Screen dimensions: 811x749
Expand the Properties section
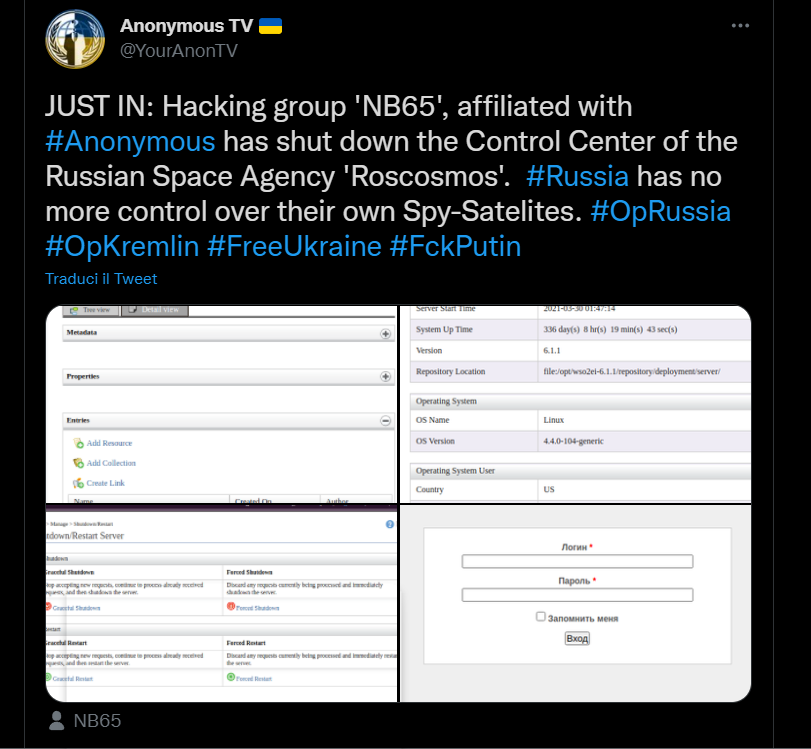[385, 376]
